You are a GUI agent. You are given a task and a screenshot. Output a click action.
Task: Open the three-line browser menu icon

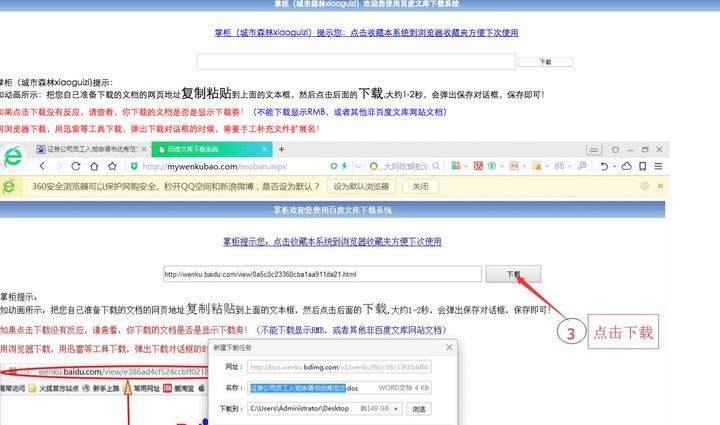coord(658,166)
